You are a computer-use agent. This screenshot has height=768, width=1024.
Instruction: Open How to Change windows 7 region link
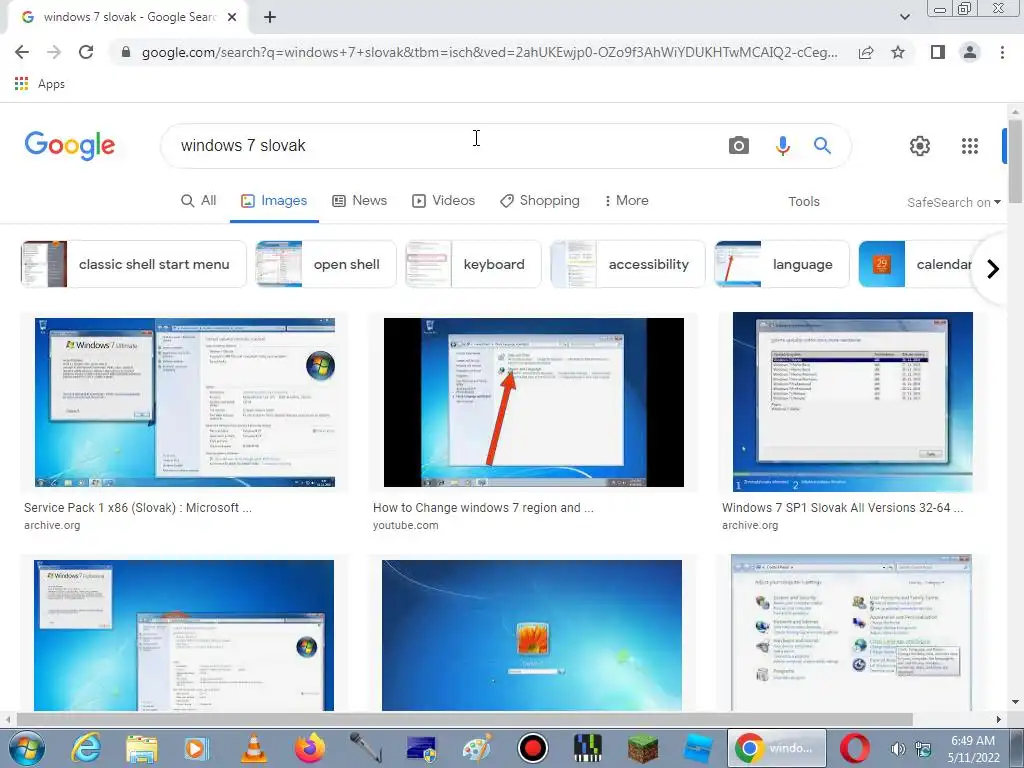click(483, 507)
